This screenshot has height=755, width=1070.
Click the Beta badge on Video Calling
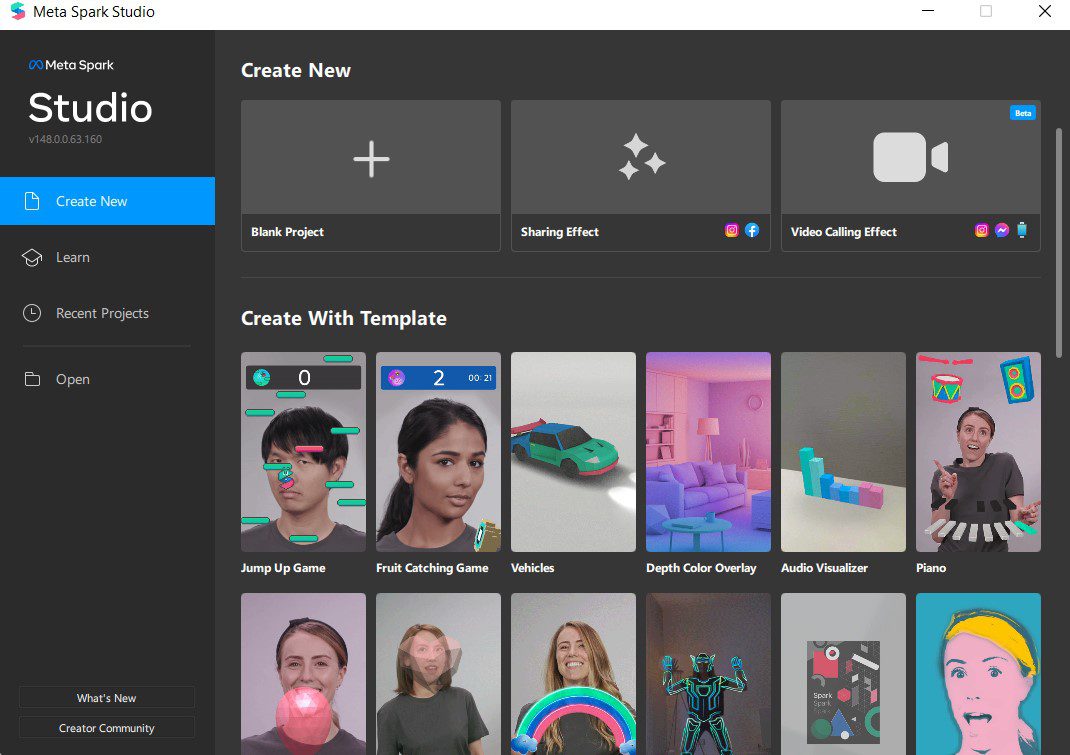click(x=1023, y=113)
